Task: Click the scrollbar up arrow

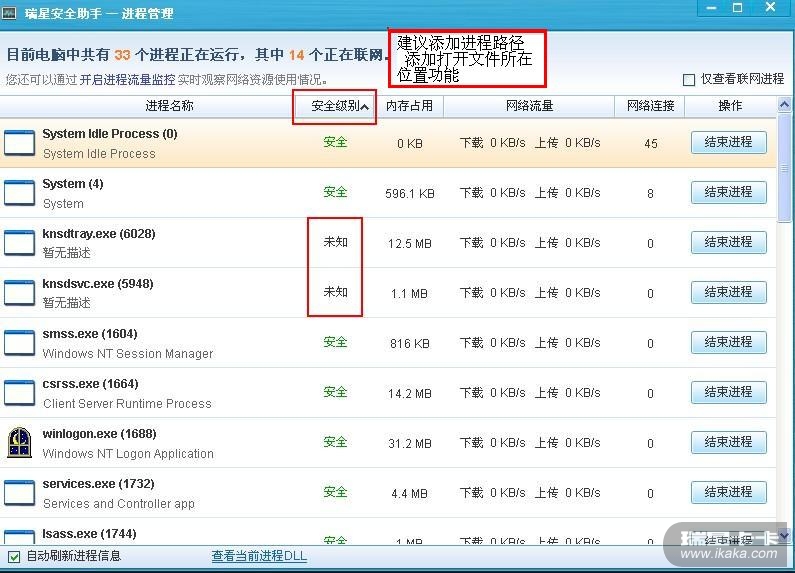Action: click(x=784, y=105)
